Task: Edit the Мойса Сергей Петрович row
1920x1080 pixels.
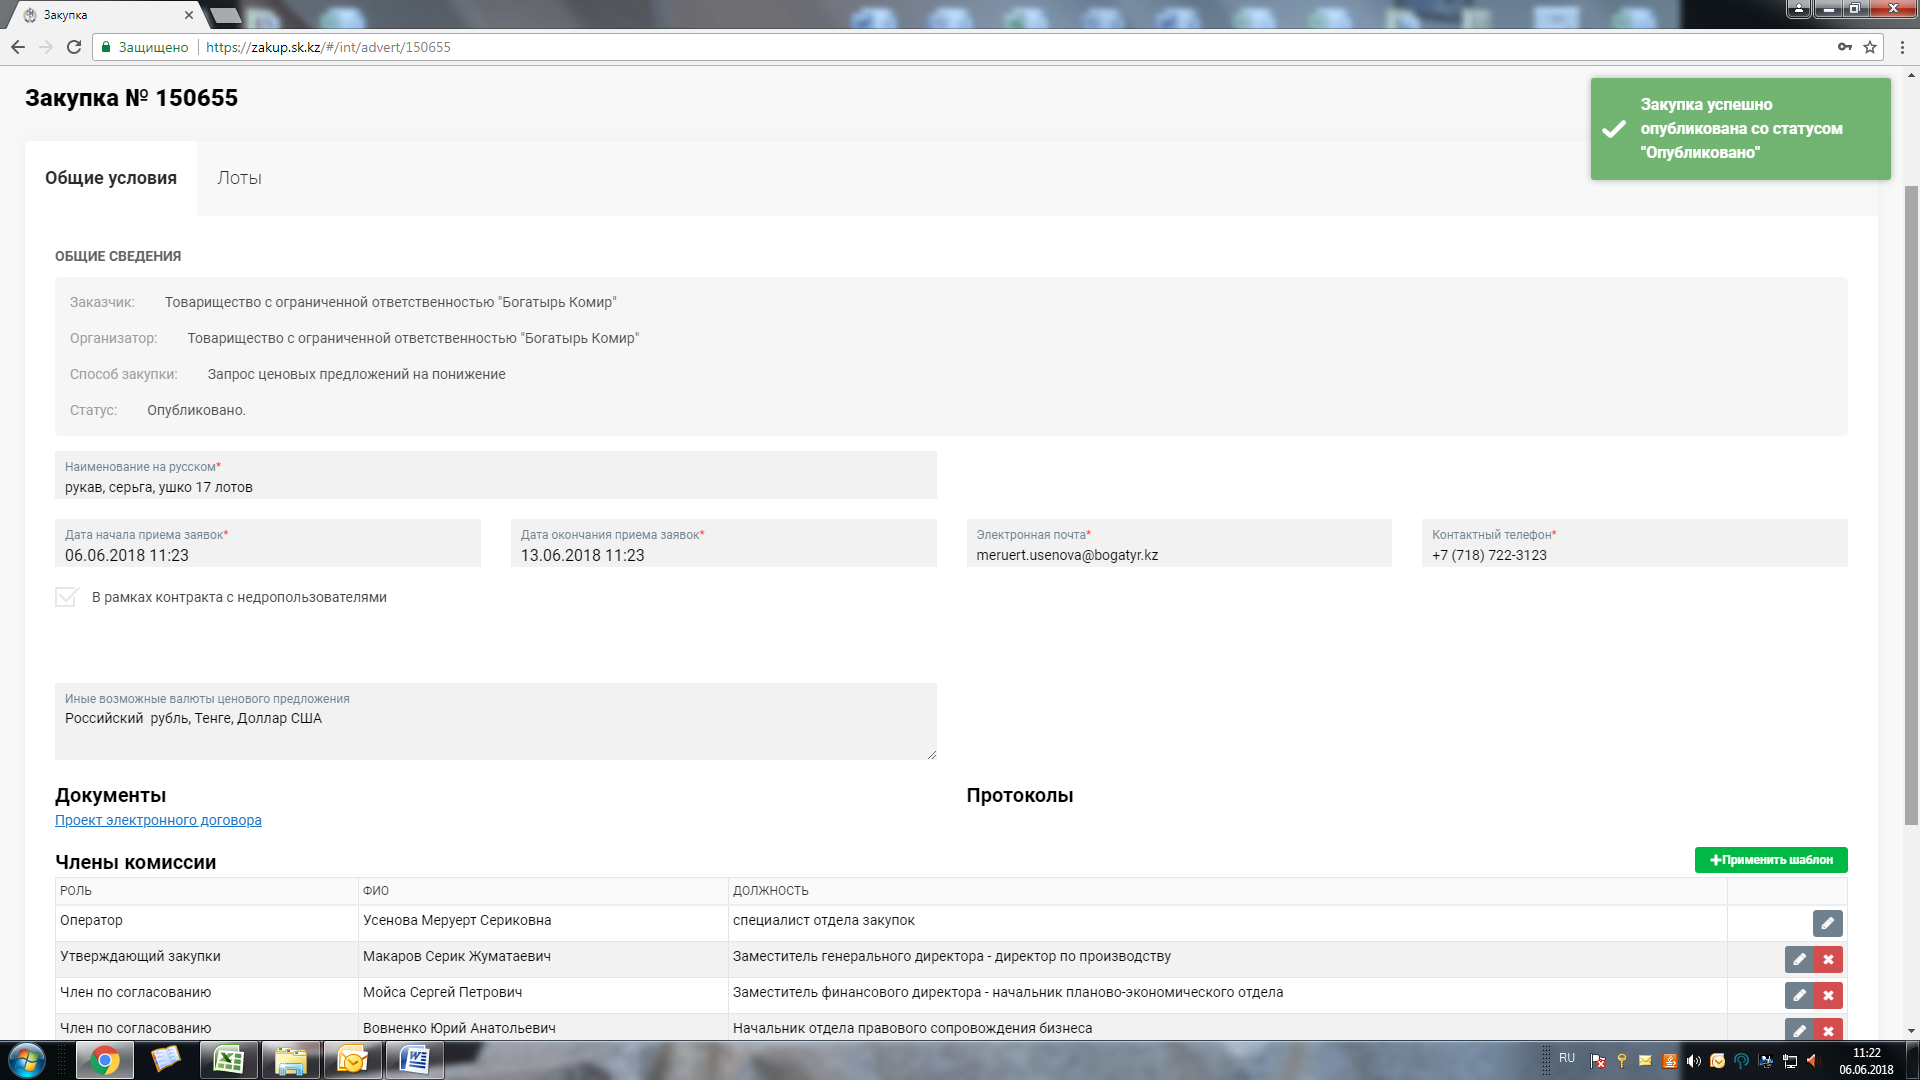Action: click(x=1799, y=995)
